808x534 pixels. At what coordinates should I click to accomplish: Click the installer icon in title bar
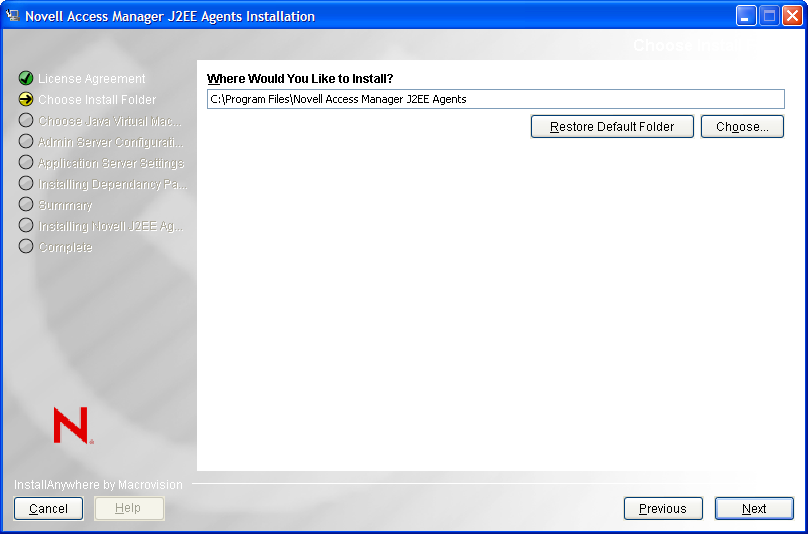click(12, 15)
